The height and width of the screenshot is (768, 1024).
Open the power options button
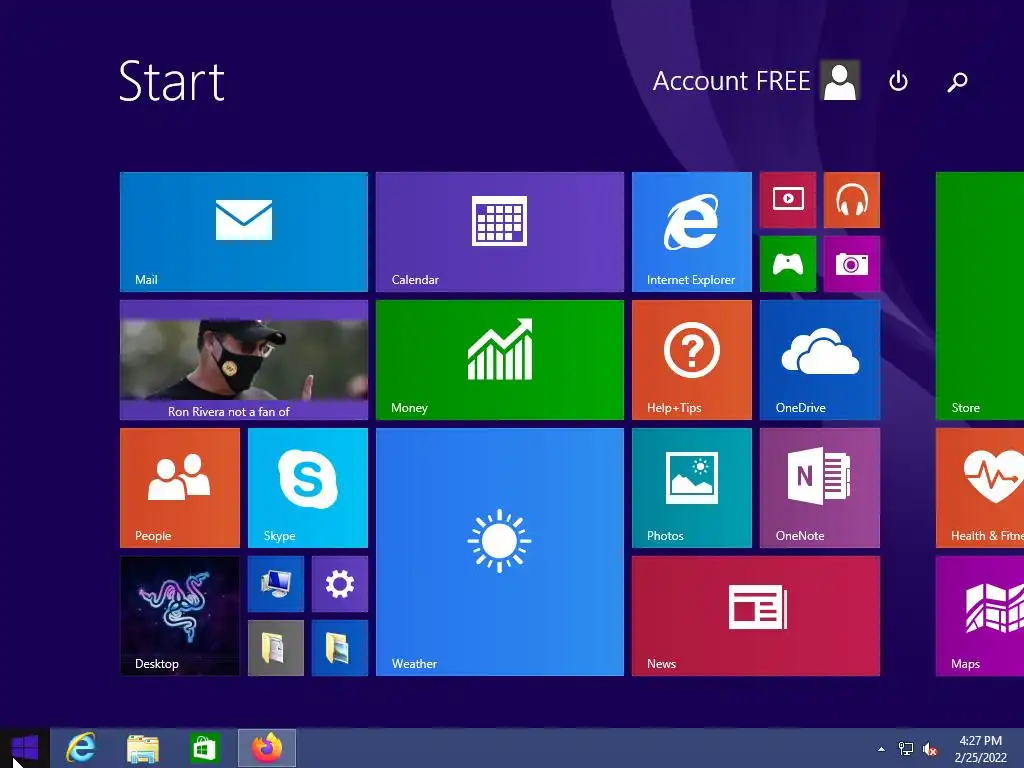899,81
